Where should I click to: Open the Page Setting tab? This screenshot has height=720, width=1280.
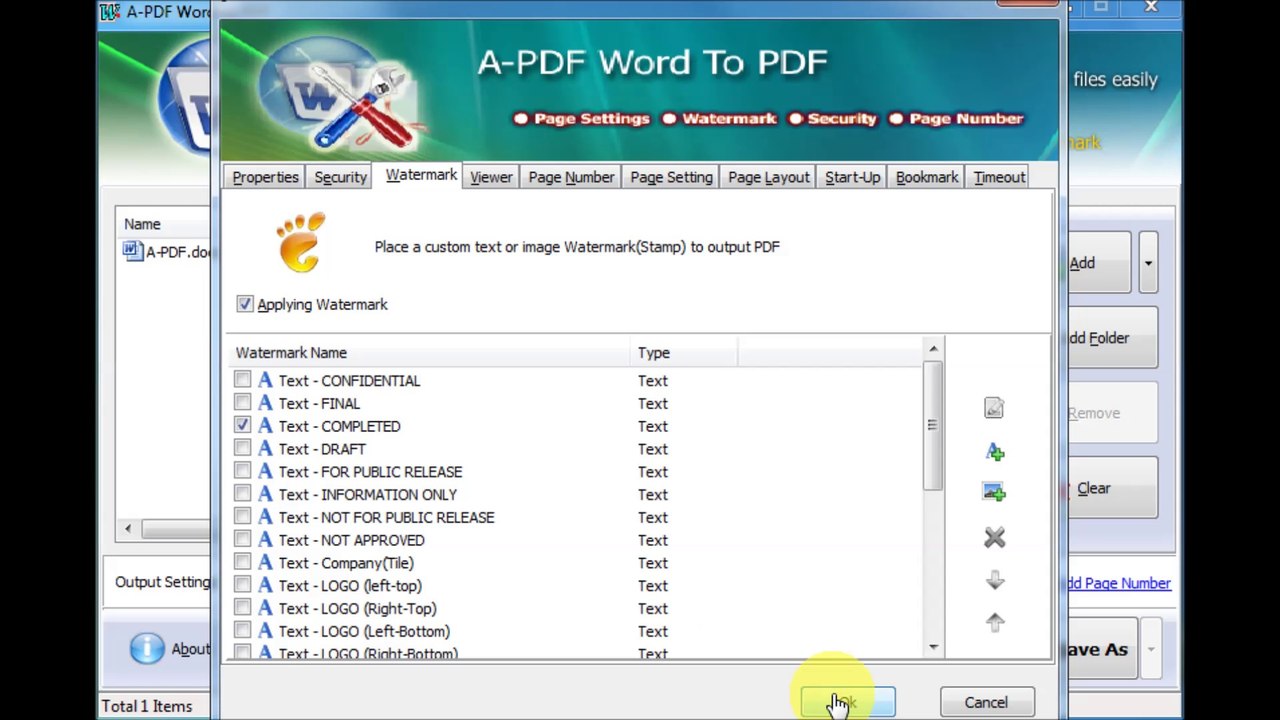pos(671,177)
